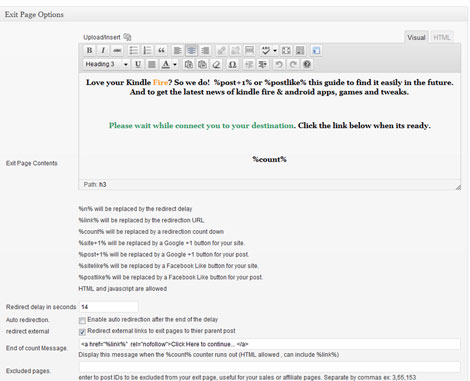Apply the current text color

[165, 64]
